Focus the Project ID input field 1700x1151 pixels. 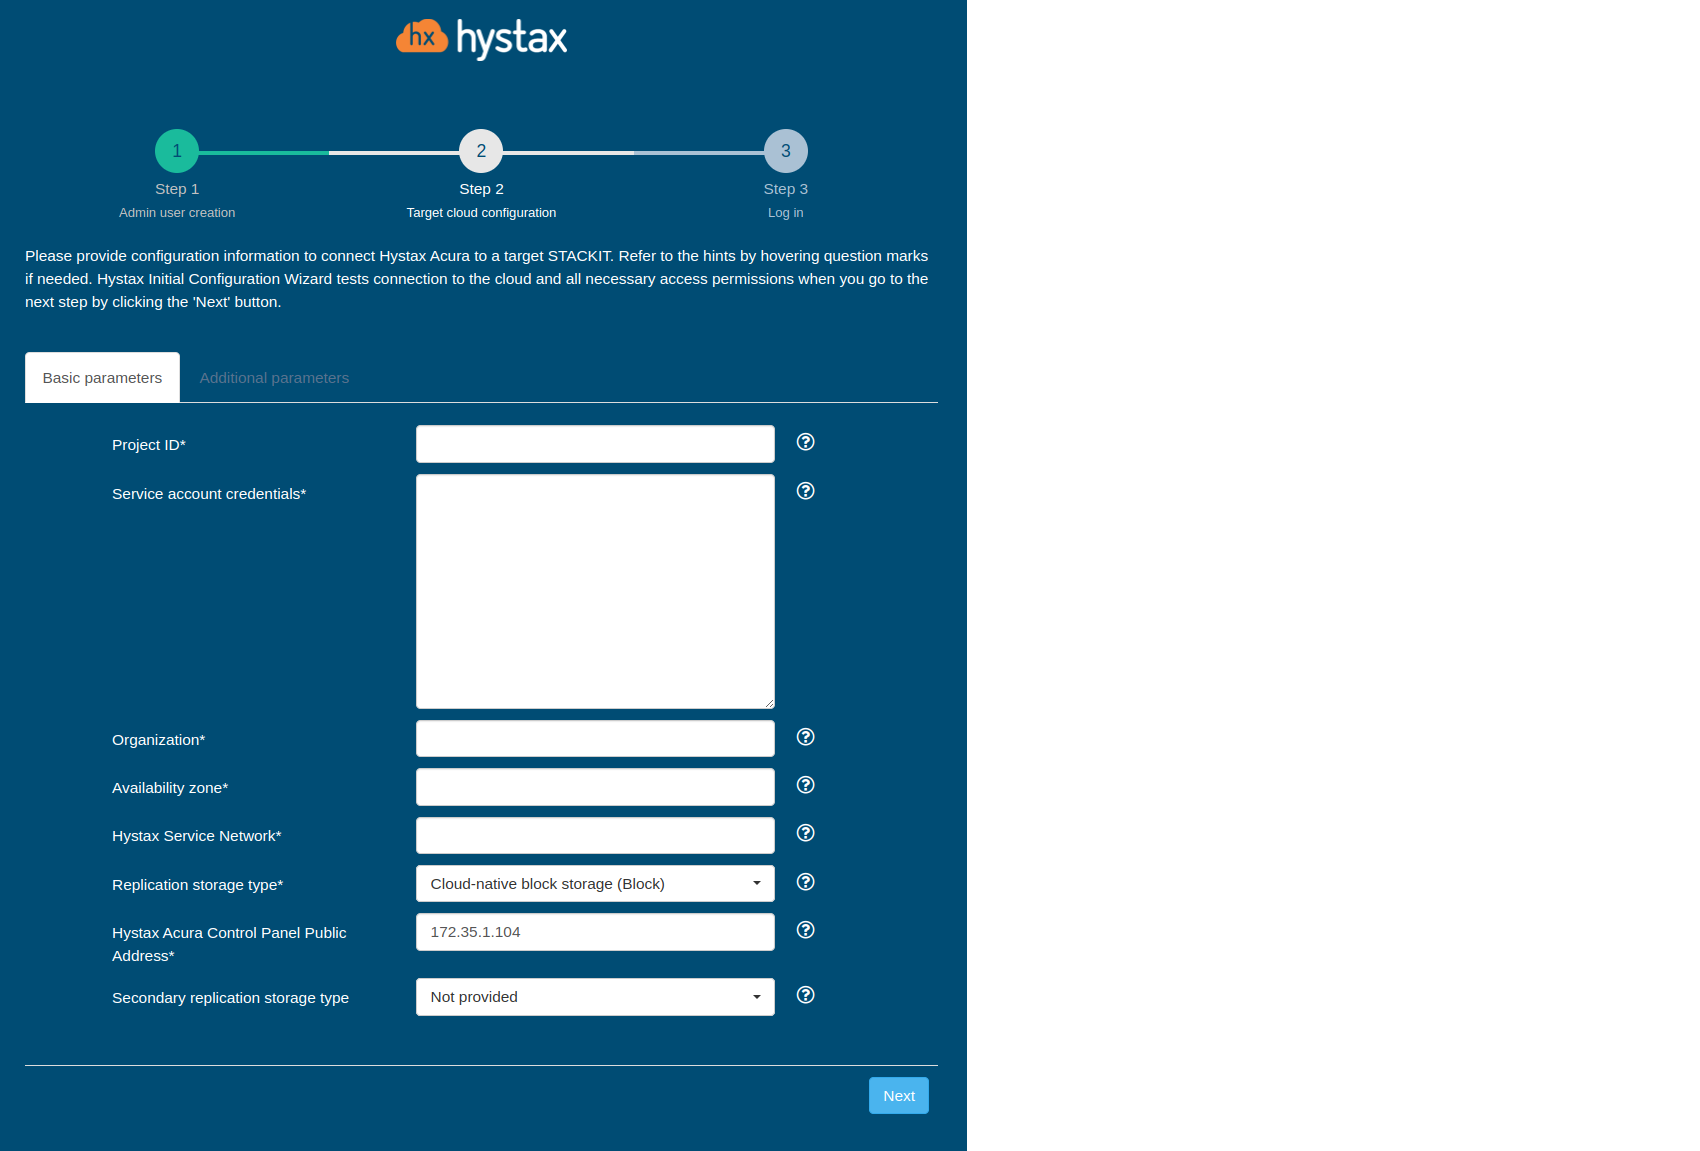595,444
